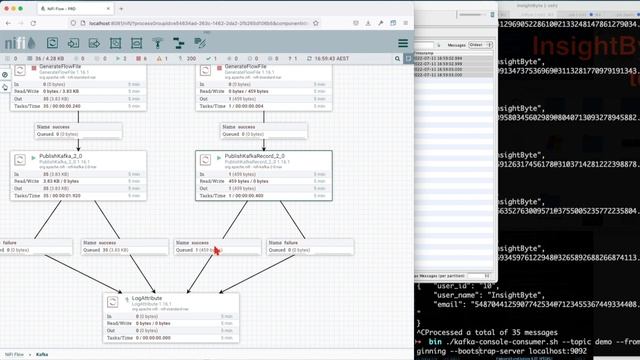Click the running processors count in status bar
The height and width of the screenshot is (360, 640).
121,59
